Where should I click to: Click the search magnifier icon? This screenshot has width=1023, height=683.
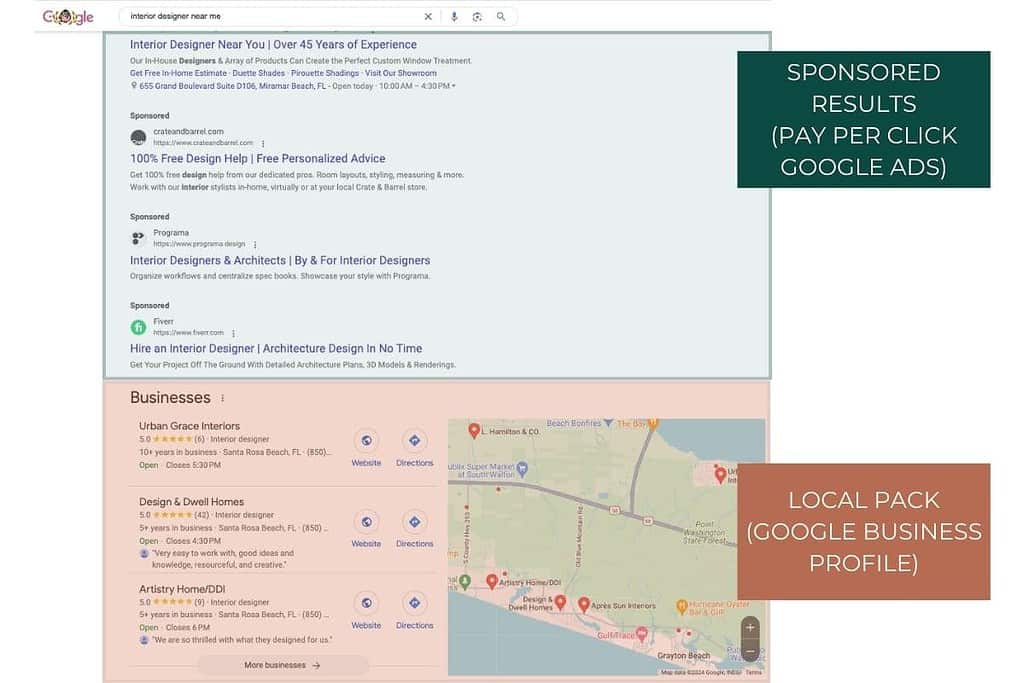pyautogui.click(x=500, y=16)
